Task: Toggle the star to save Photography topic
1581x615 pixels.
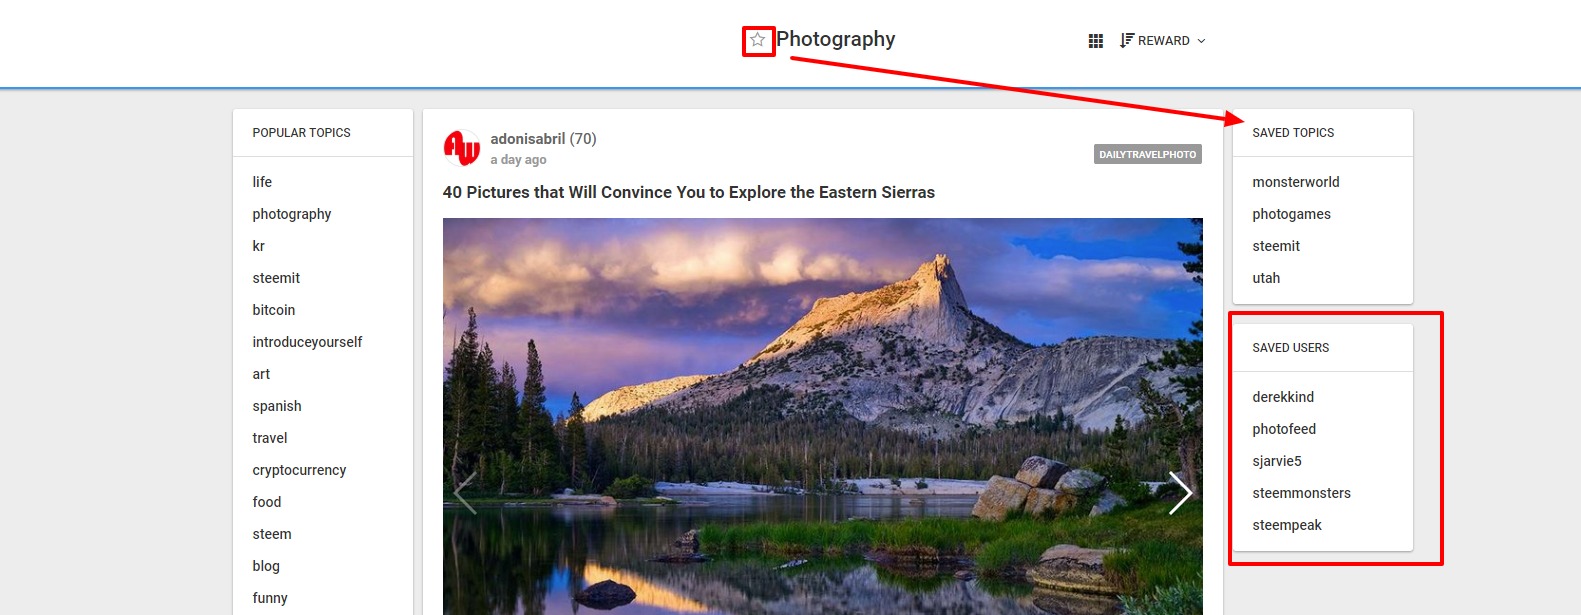Action: (x=758, y=40)
